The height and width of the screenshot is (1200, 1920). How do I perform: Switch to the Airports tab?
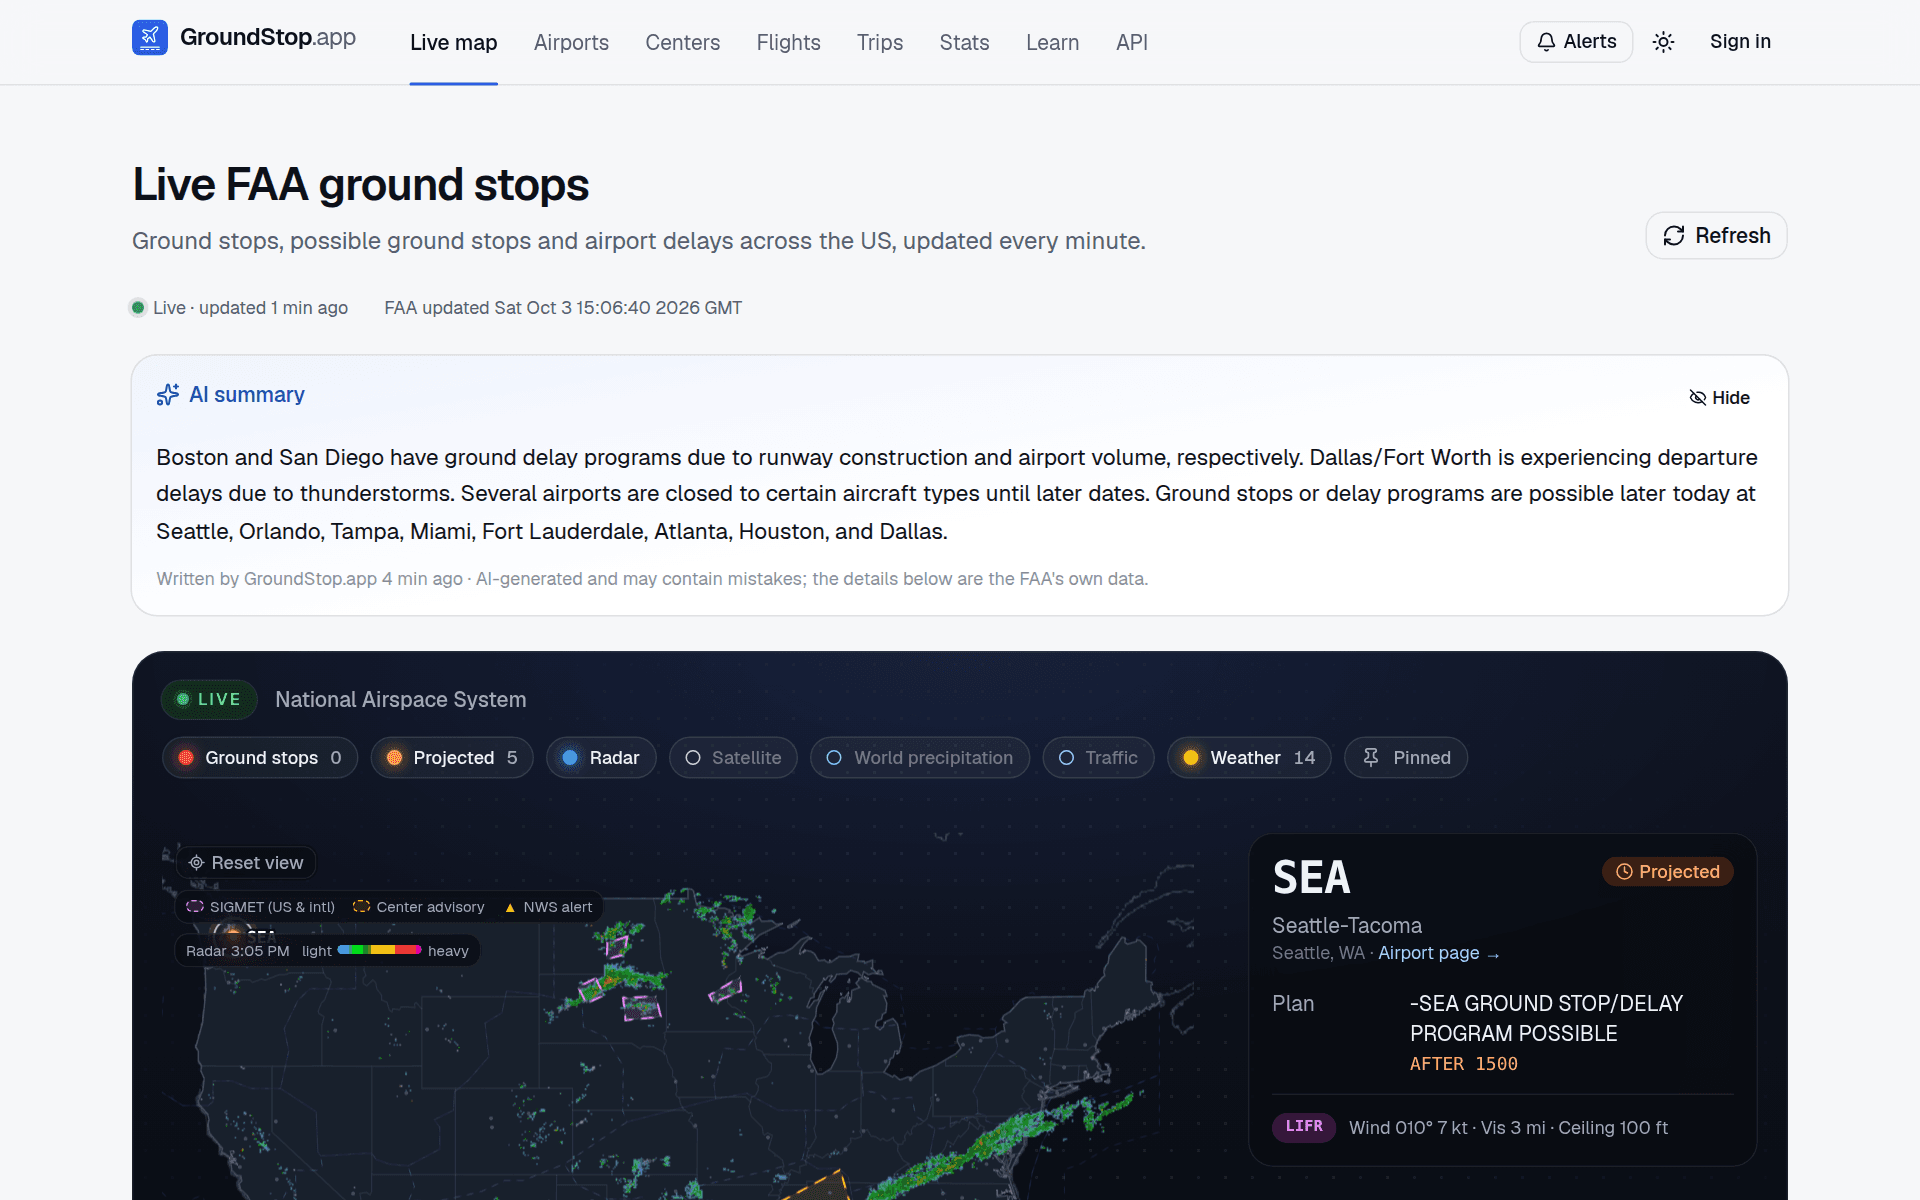click(571, 42)
